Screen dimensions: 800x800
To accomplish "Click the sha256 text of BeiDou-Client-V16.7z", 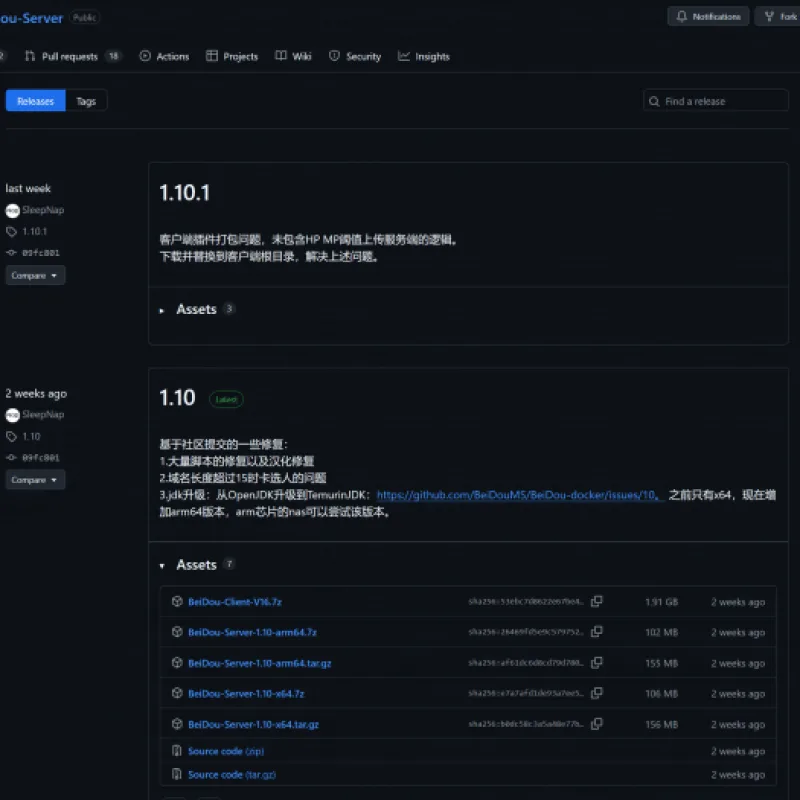I will pyautogui.click(x=526, y=602).
